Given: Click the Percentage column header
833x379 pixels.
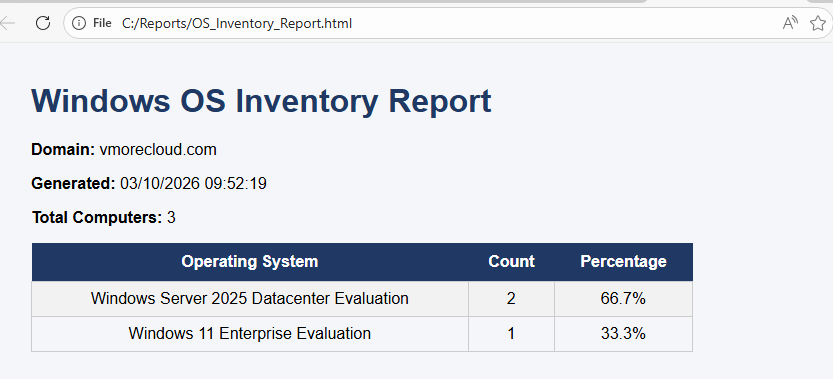Looking at the screenshot, I should point(623,262).
